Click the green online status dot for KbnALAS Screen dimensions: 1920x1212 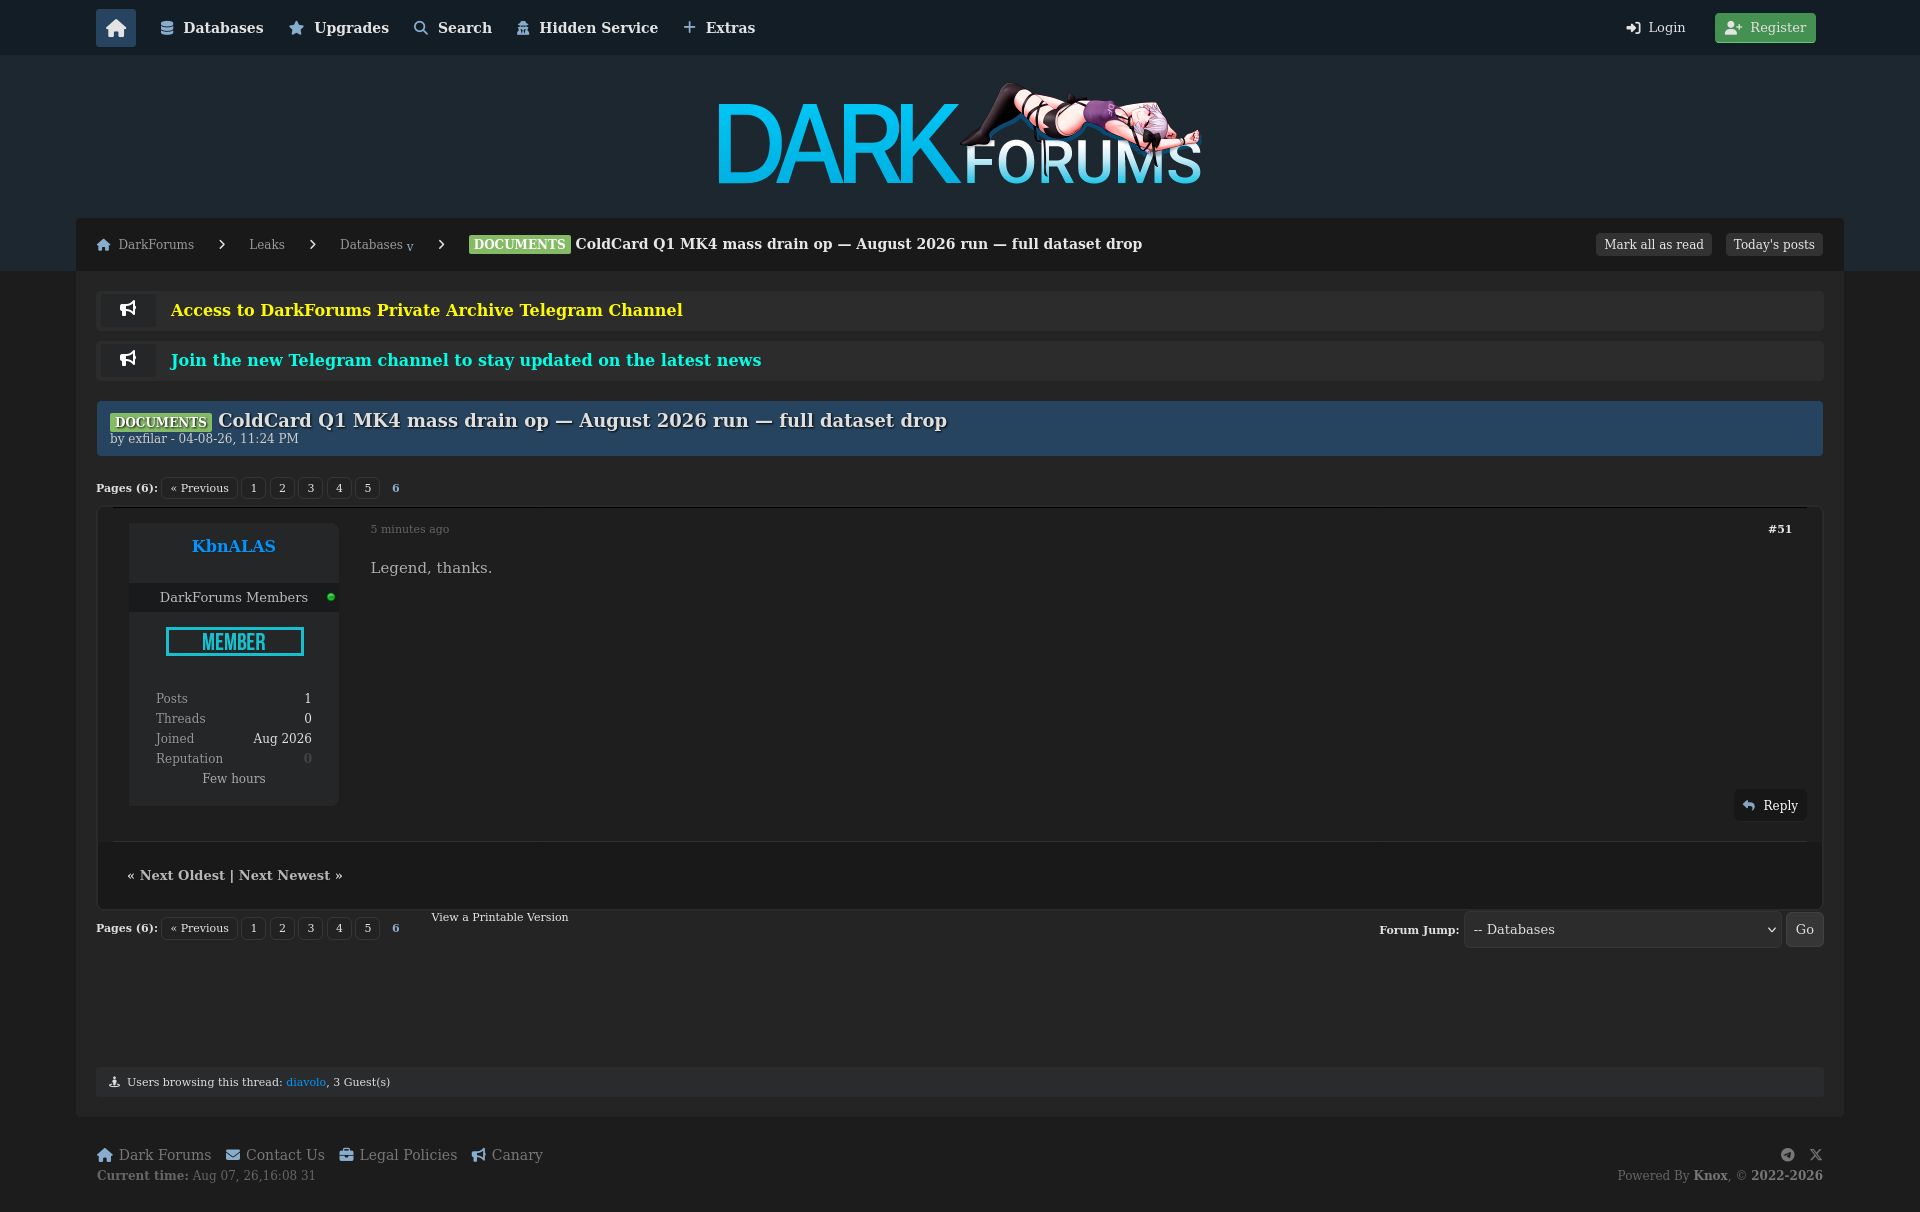[x=331, y=597]
